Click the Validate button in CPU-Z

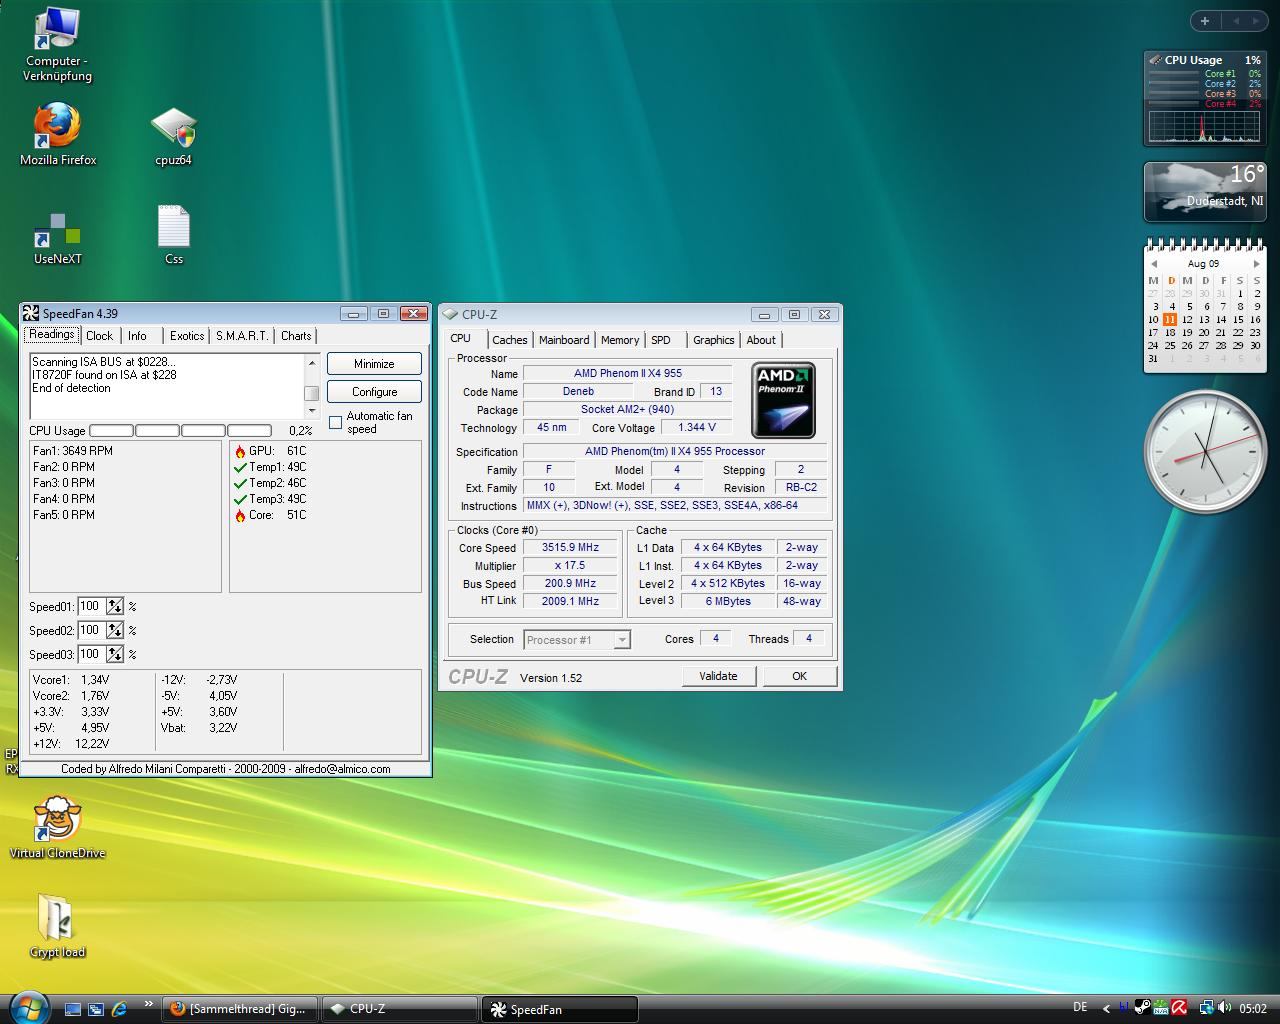[x=718, y=676]
